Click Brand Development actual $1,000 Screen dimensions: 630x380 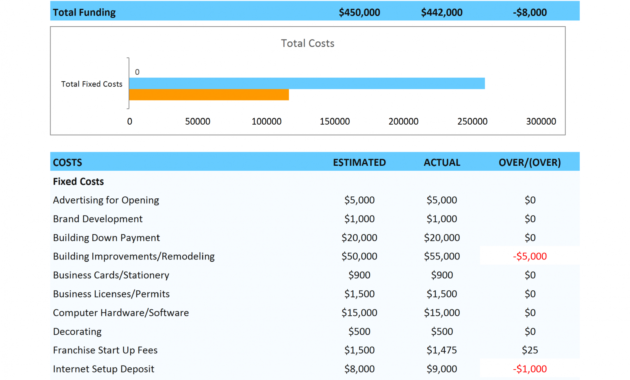coord(442,219)
